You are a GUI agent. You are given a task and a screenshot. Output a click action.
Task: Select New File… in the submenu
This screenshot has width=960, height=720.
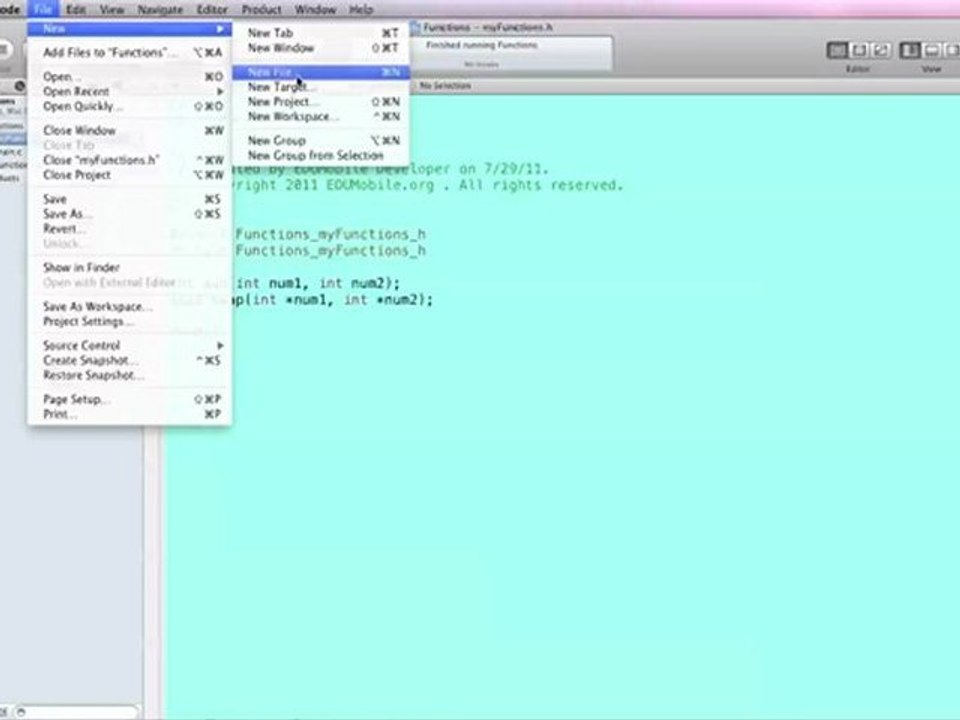point(321,72)
